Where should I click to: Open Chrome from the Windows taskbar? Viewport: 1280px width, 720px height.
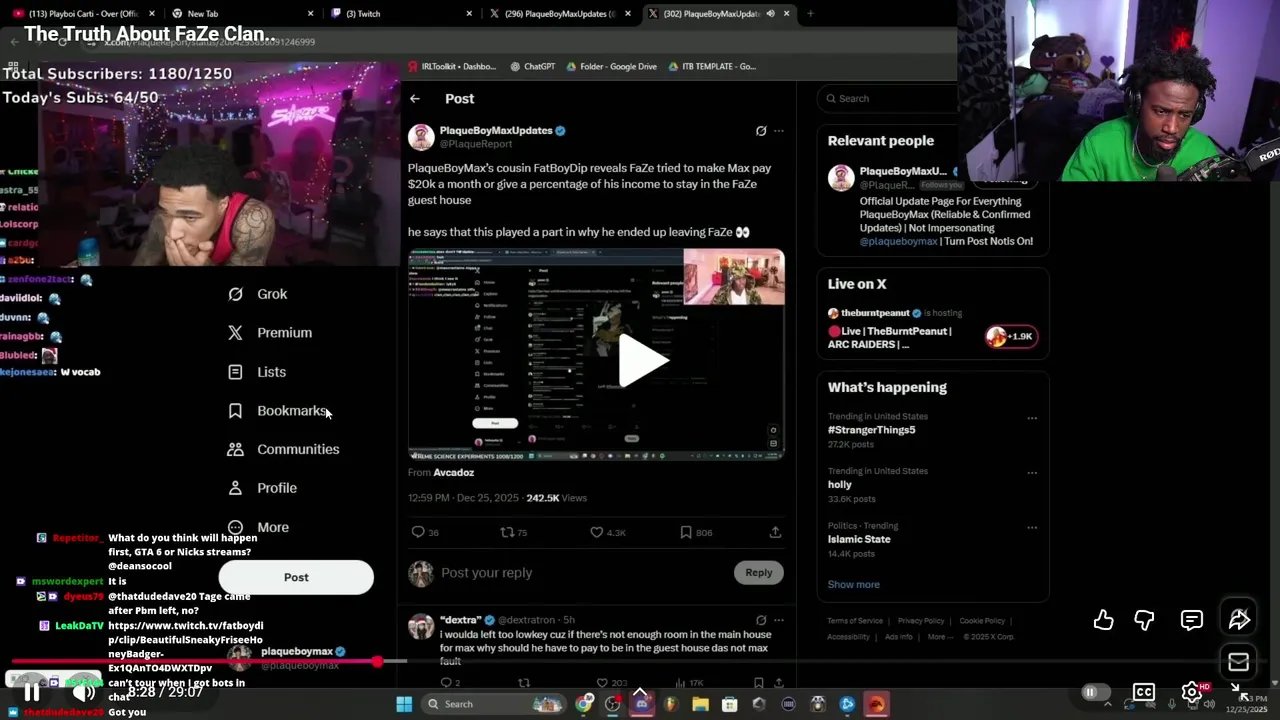tap(585, 704)
